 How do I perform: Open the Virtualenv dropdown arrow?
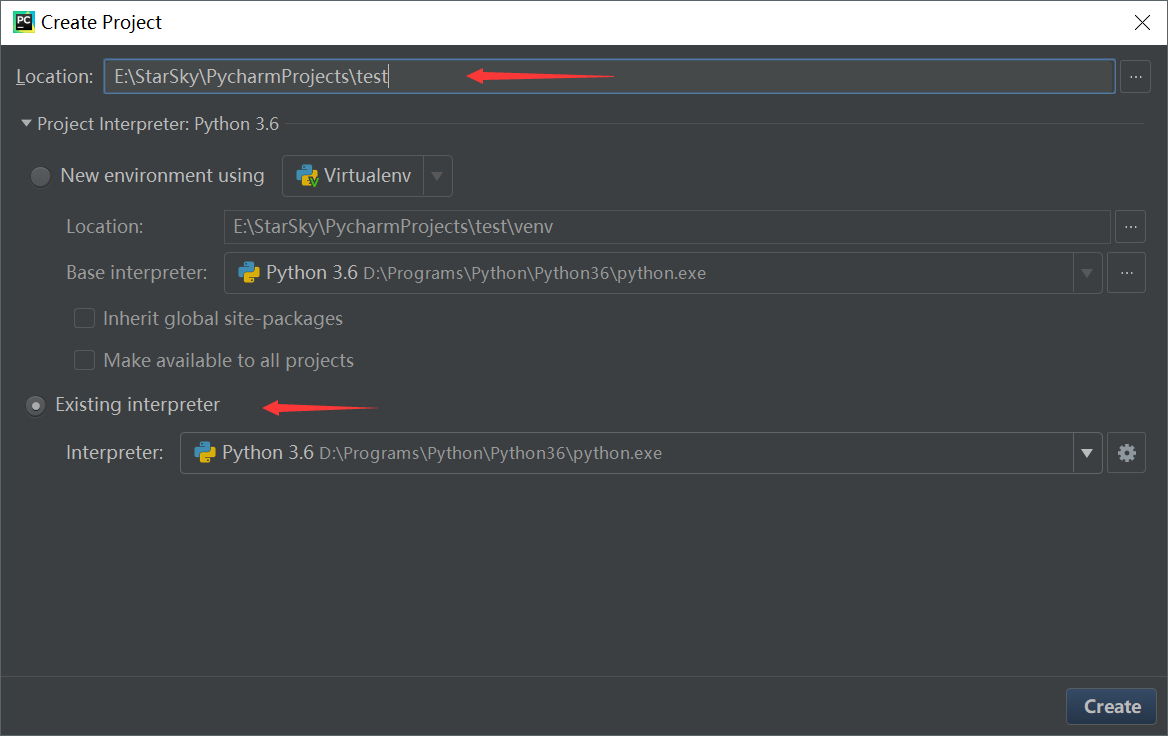tap(437, 177)
